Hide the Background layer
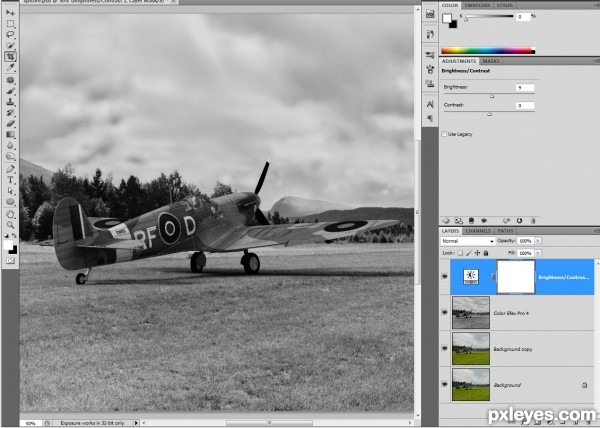600x428 pixels. click(445, 384)
